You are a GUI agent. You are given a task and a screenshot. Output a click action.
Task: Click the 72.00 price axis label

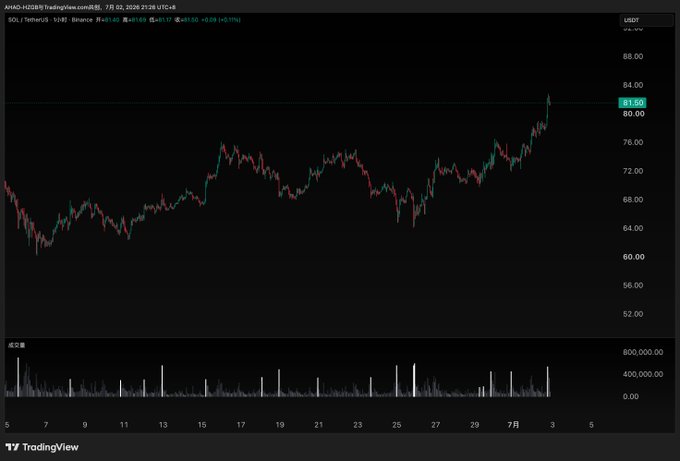633,171
